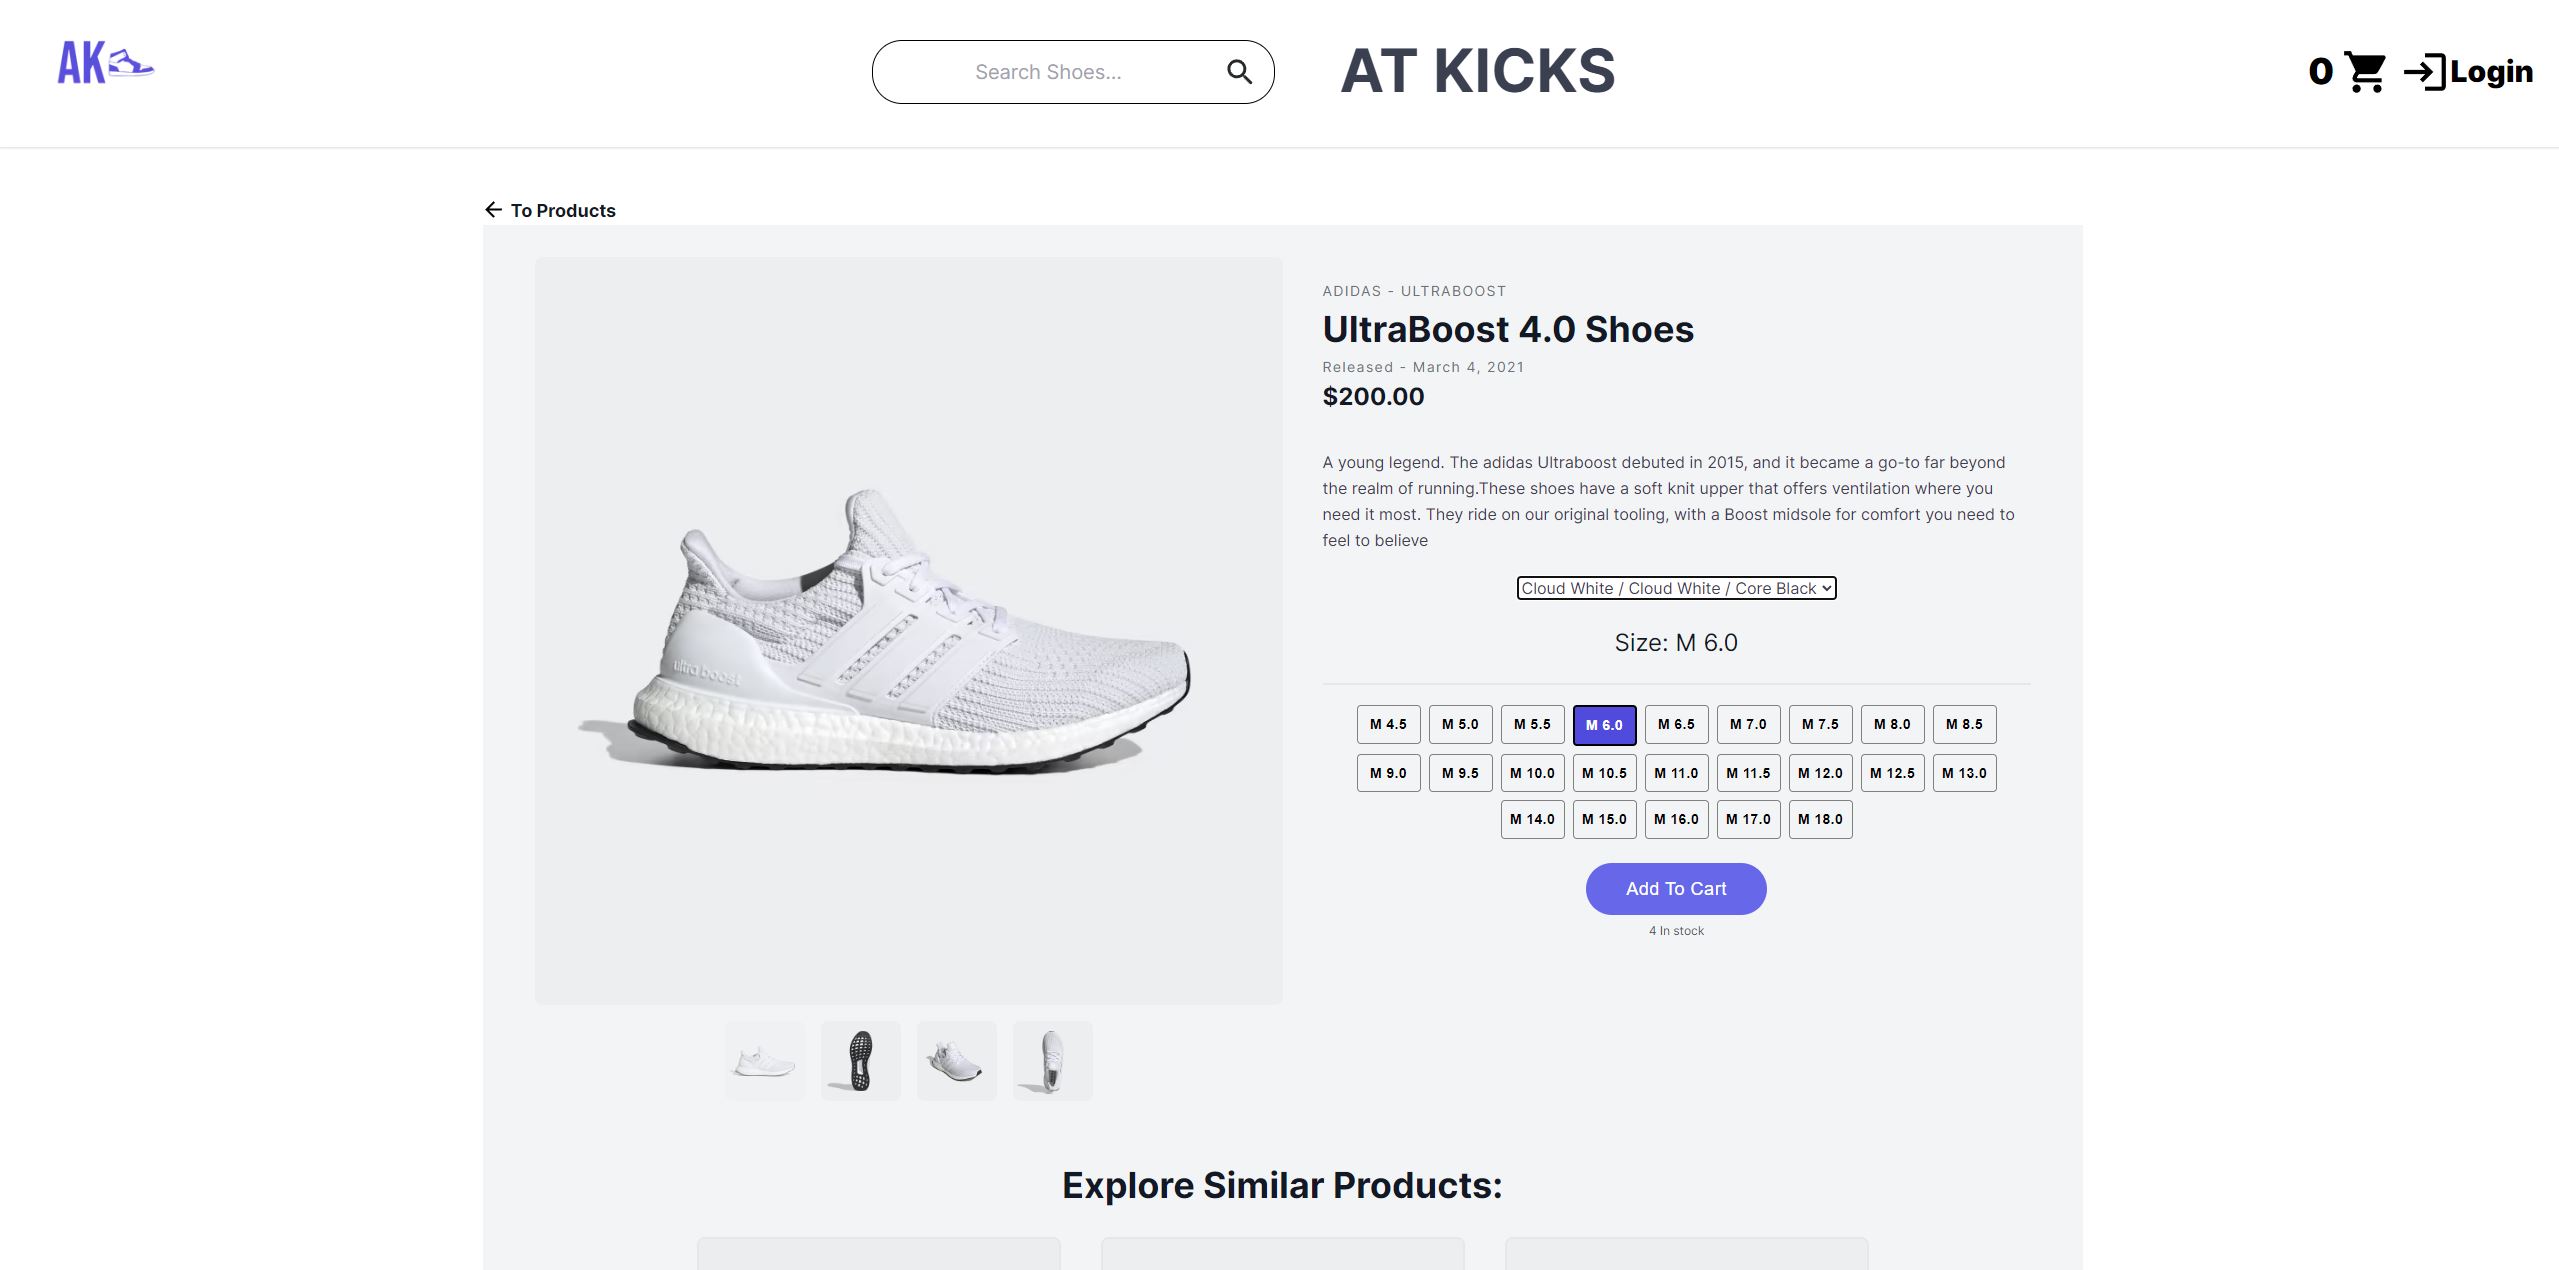
Task: Show the angled pair thumbnail
Action: pyautogui.click(x=956, y=1061)
